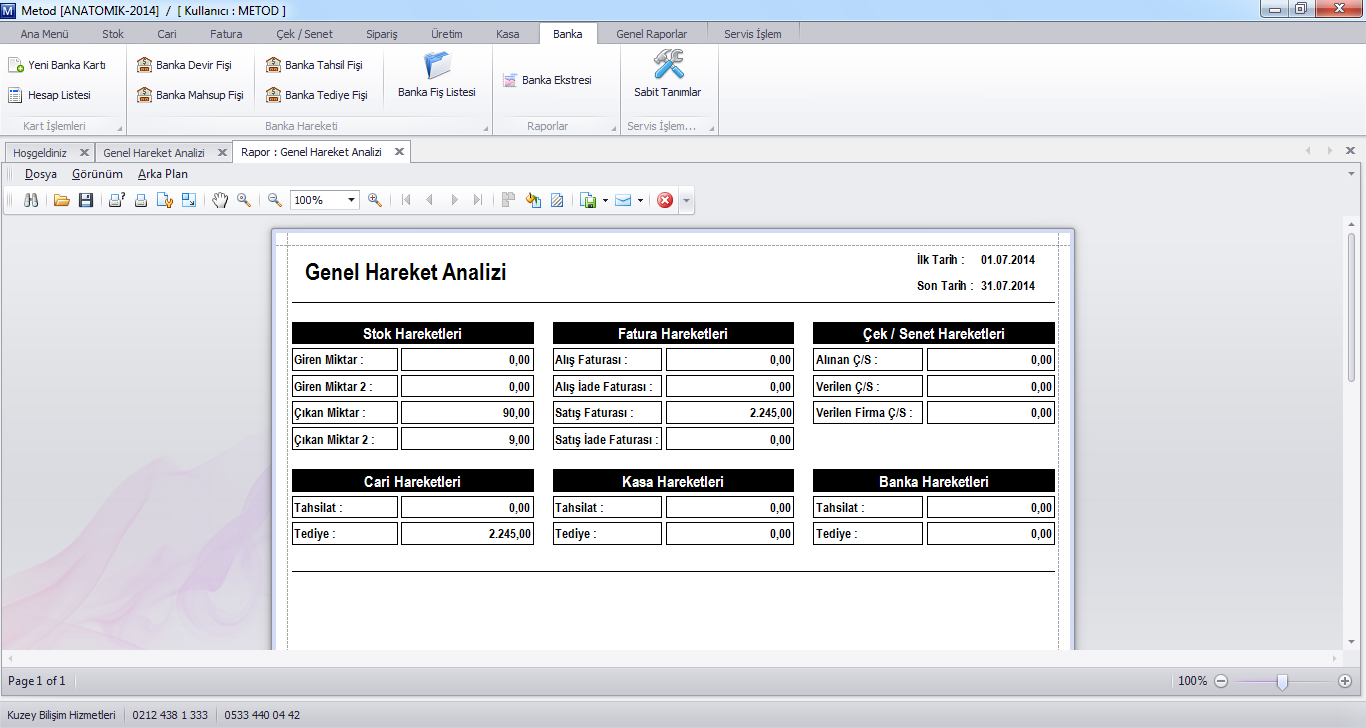Click the quick print printer icon
Screen dimensions: 1366x728
[x=141, y=200]
